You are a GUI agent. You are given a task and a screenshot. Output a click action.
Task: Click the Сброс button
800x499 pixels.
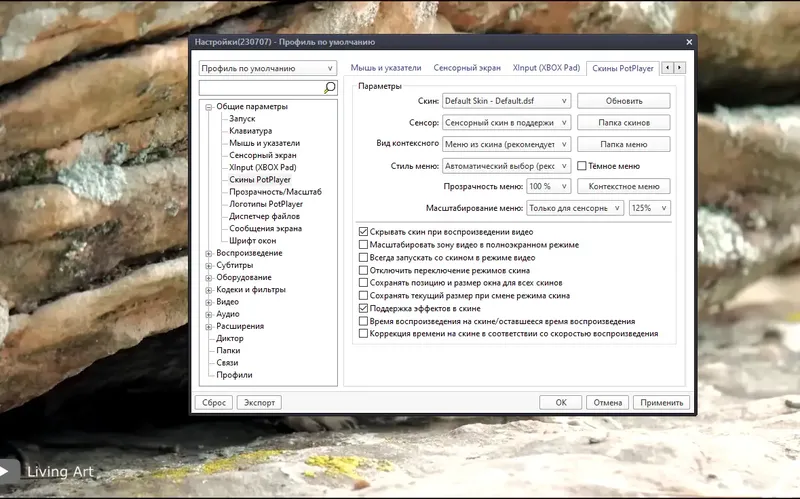(x=214, y=403)
